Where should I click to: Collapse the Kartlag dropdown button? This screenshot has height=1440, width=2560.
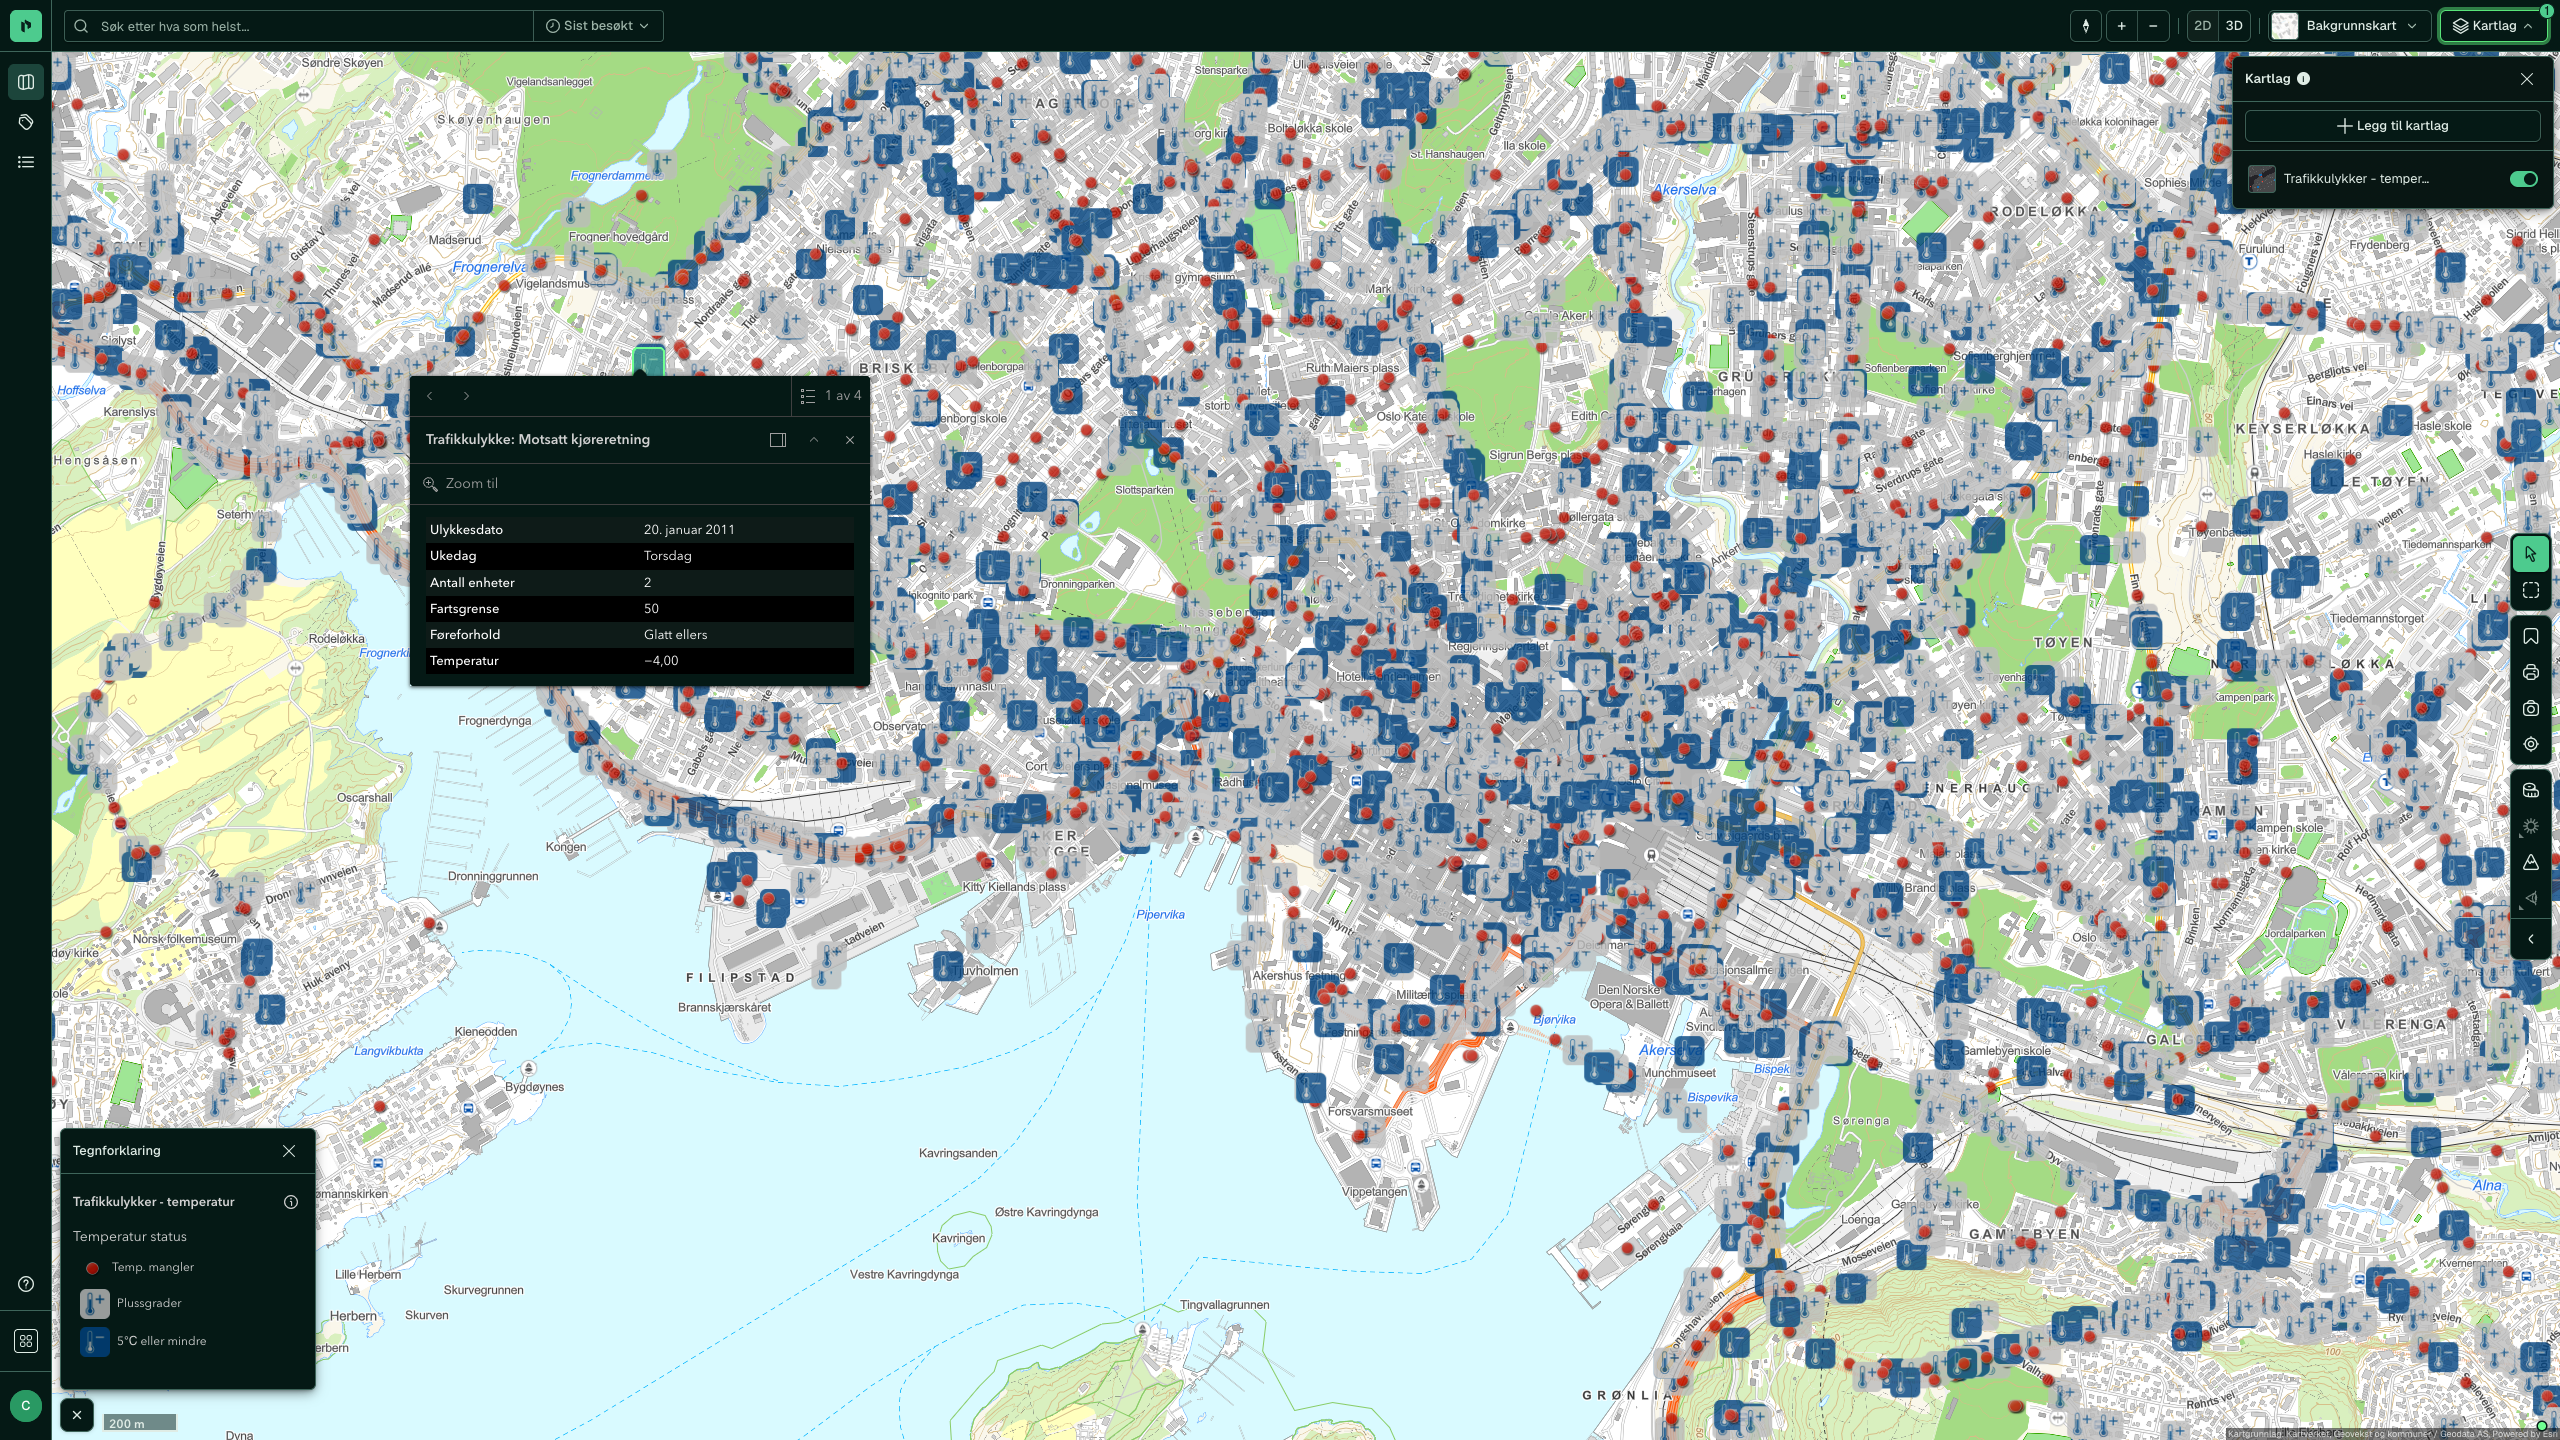point(2493,26)
